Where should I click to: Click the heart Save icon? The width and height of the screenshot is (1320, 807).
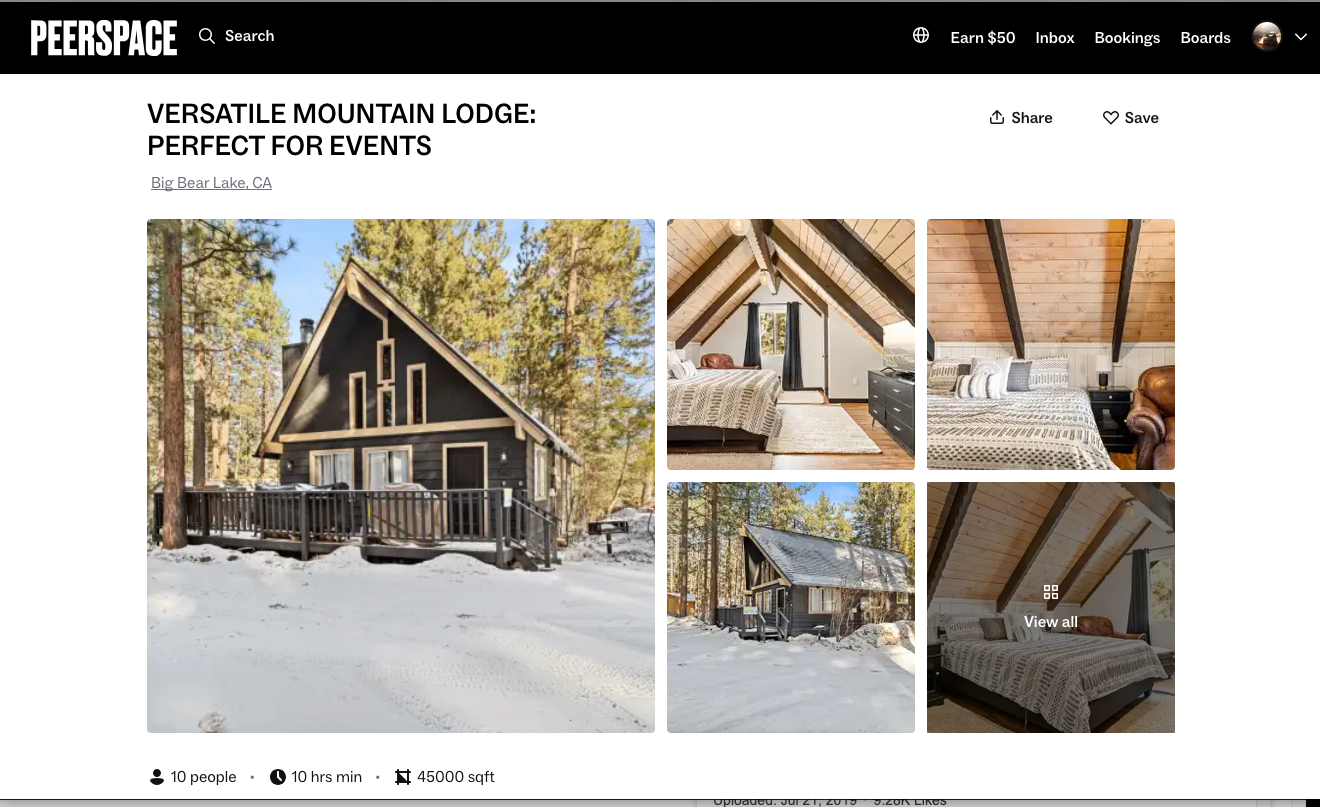tap(1110, 118)
